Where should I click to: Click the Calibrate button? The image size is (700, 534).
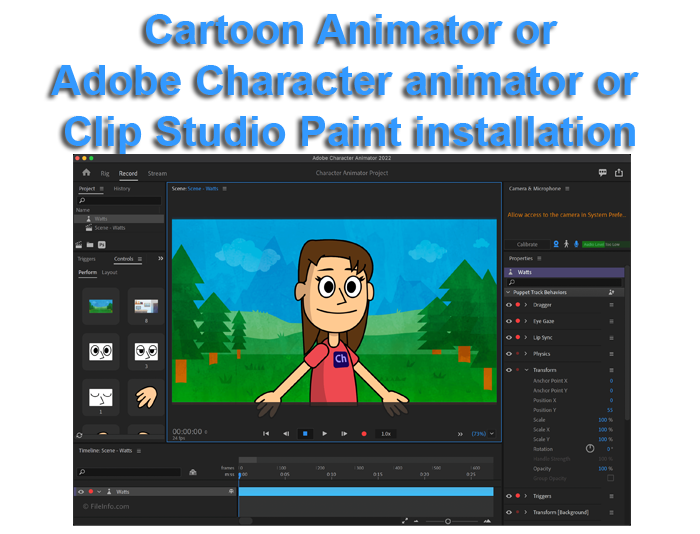click(527, 244)
